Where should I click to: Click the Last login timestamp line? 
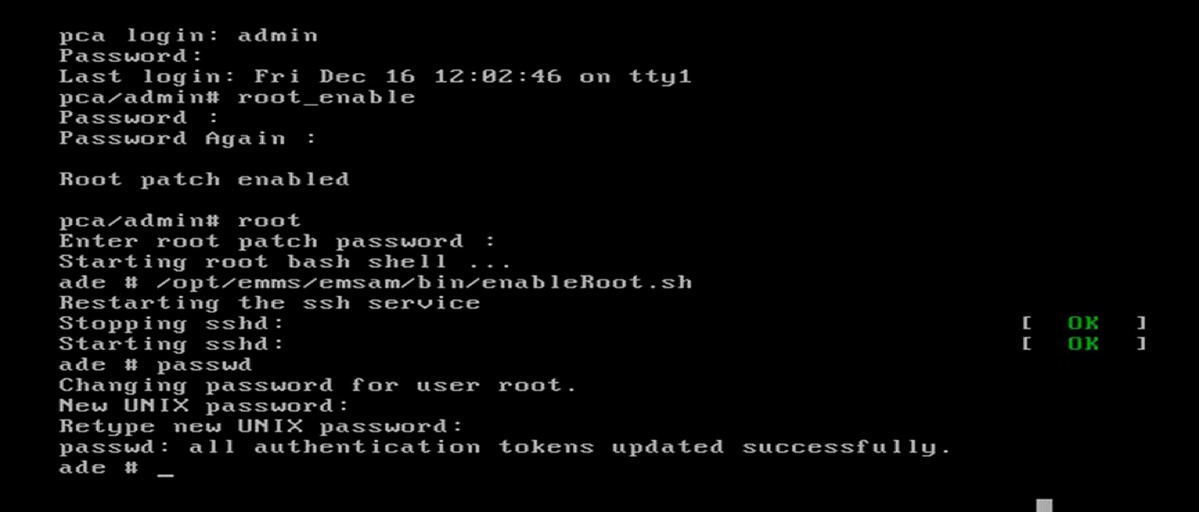[375, 76]
